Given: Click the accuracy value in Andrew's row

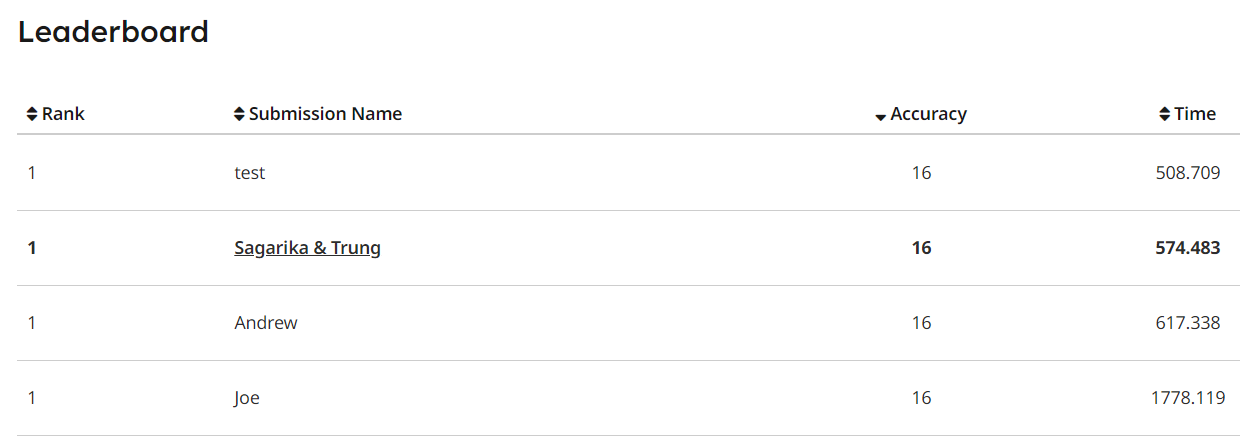Looking at the screenshot, I should 921,323.
